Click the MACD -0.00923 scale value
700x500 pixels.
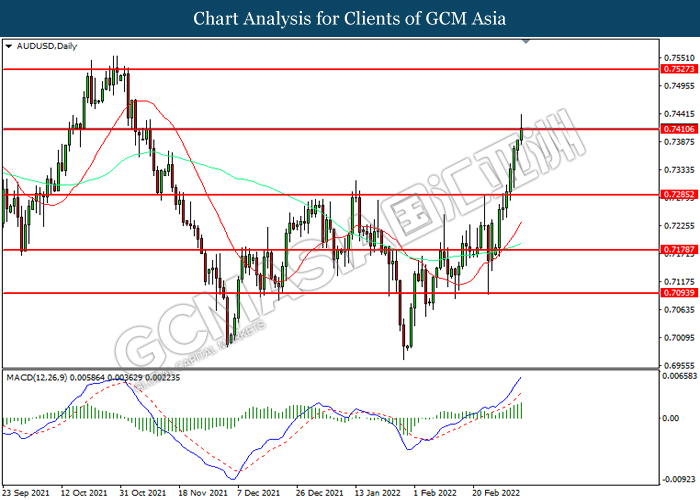click(x=679, y=480)
